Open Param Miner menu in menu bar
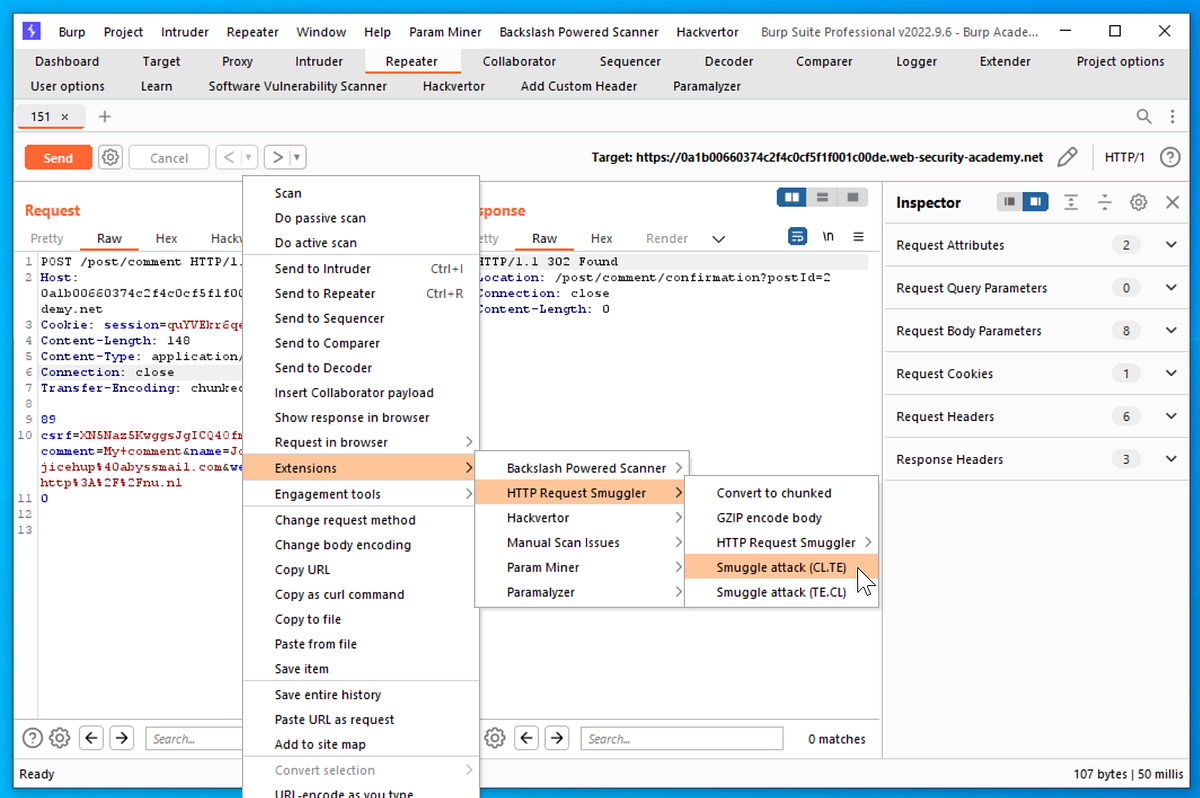Viewport: 1200px width, 798px height. tap(445, 32)
